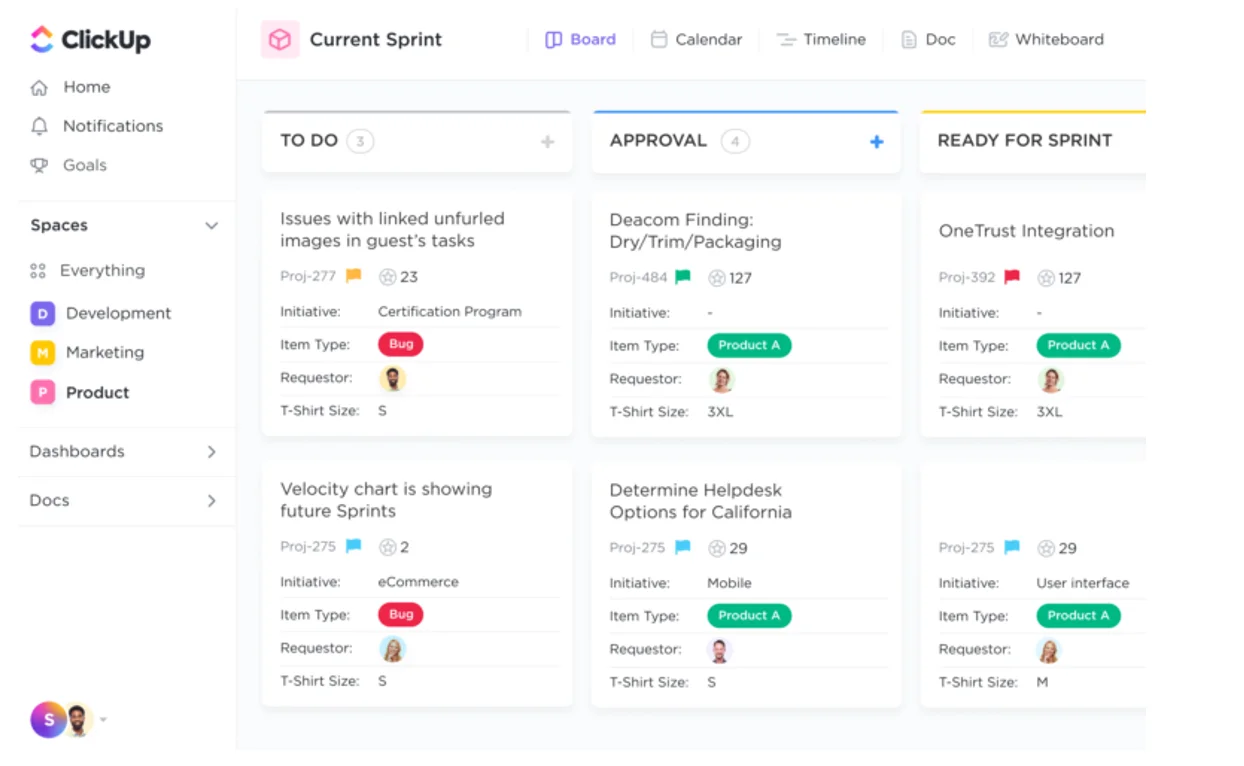The image size is (1244, 766).
Task: Open the user avatar dropdown arrow
Action: point(103,719)
